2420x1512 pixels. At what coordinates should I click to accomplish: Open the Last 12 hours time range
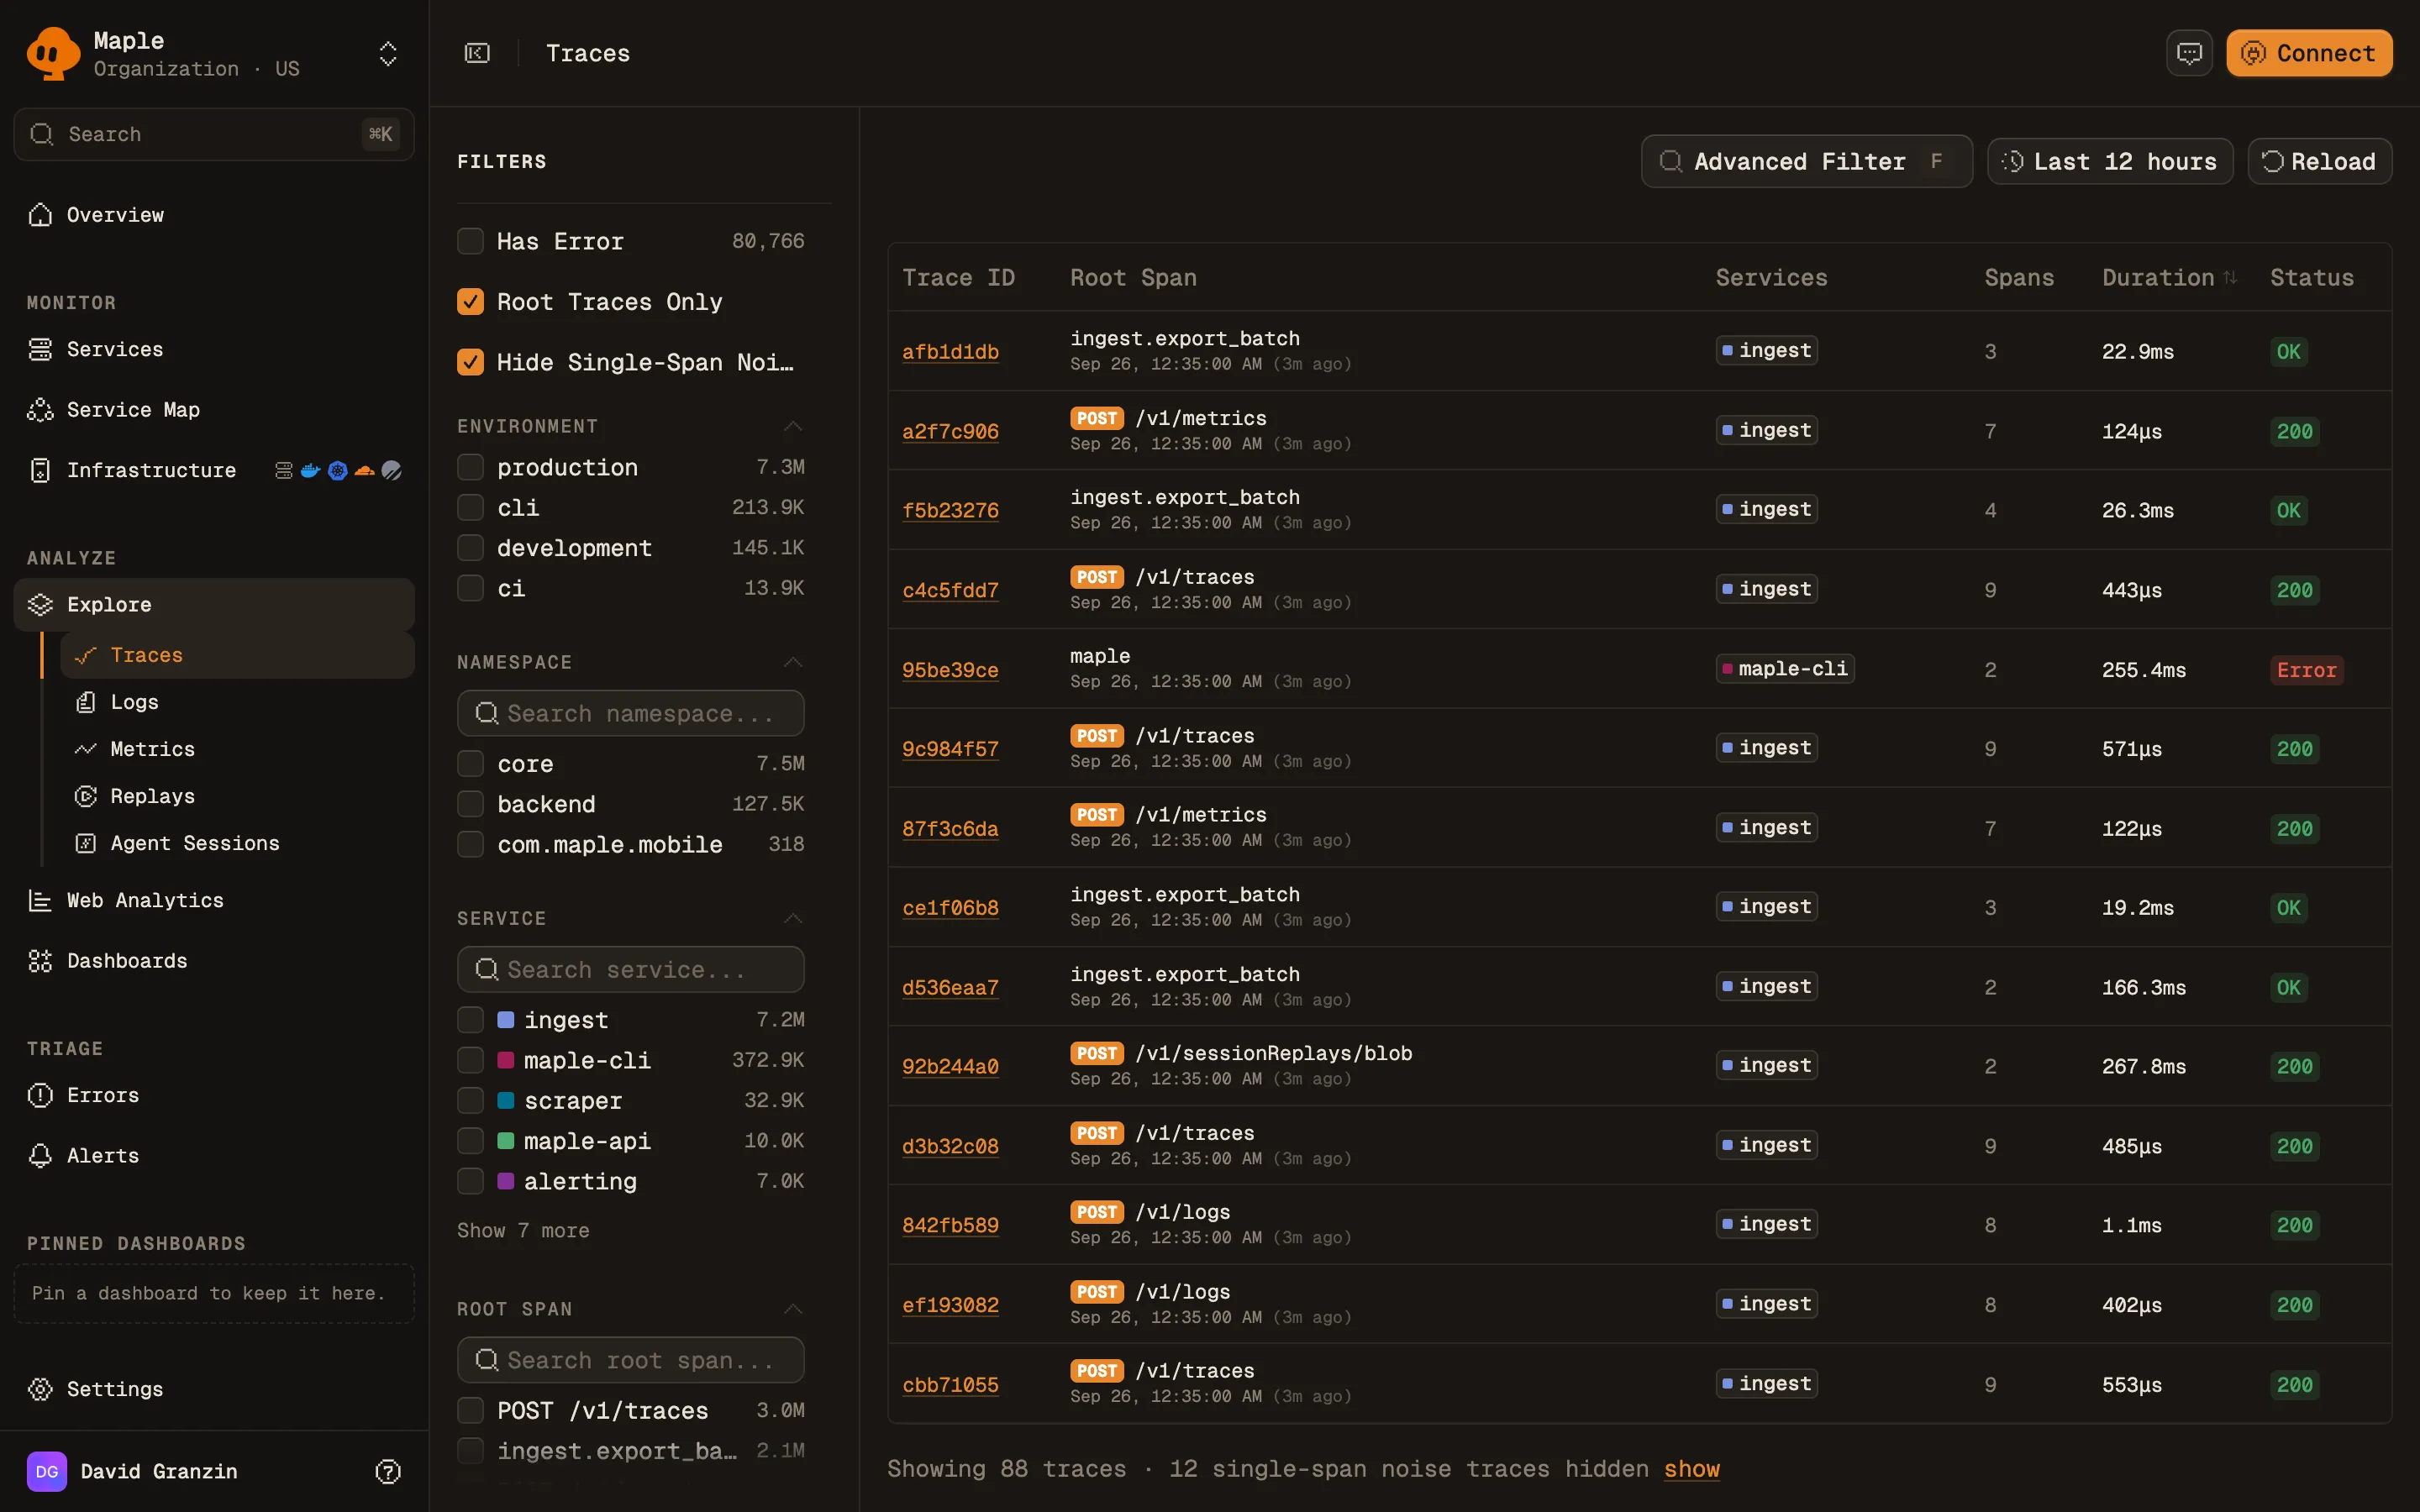2110,161
